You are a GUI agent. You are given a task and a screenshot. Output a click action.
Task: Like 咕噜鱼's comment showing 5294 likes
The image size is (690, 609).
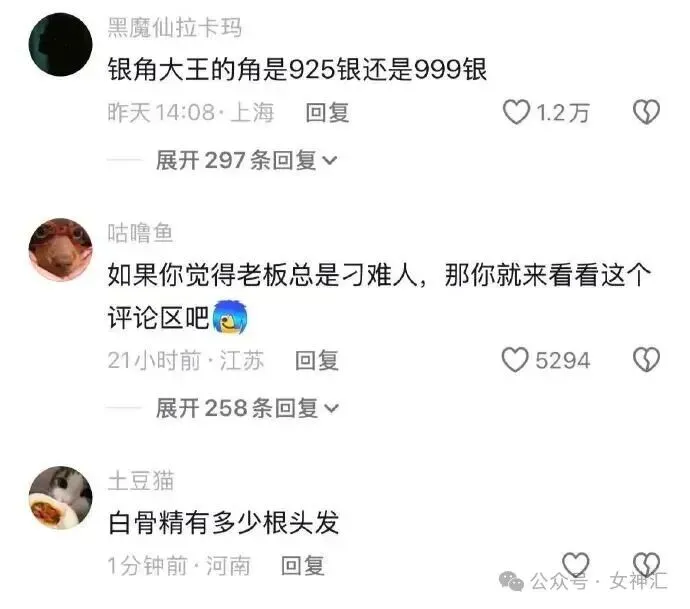[x=515, y=360]
